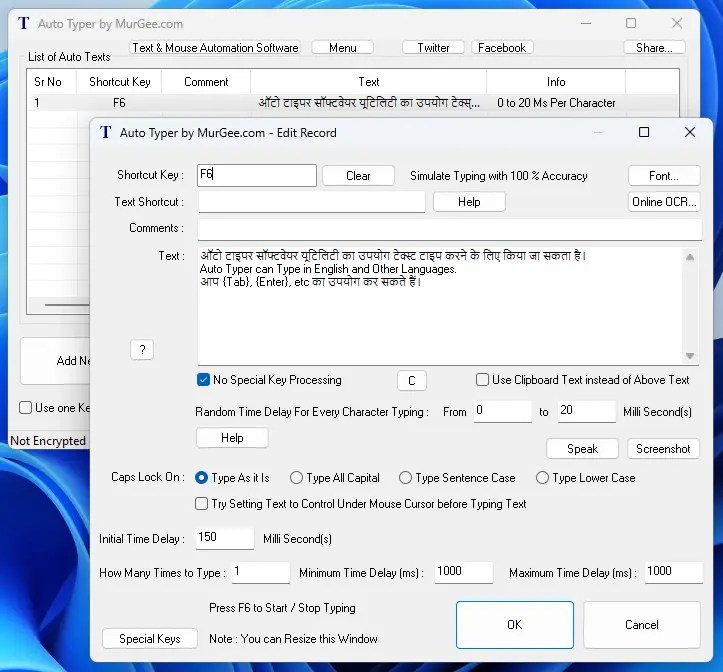Close the main Auto Typer window

coord(677,23)
